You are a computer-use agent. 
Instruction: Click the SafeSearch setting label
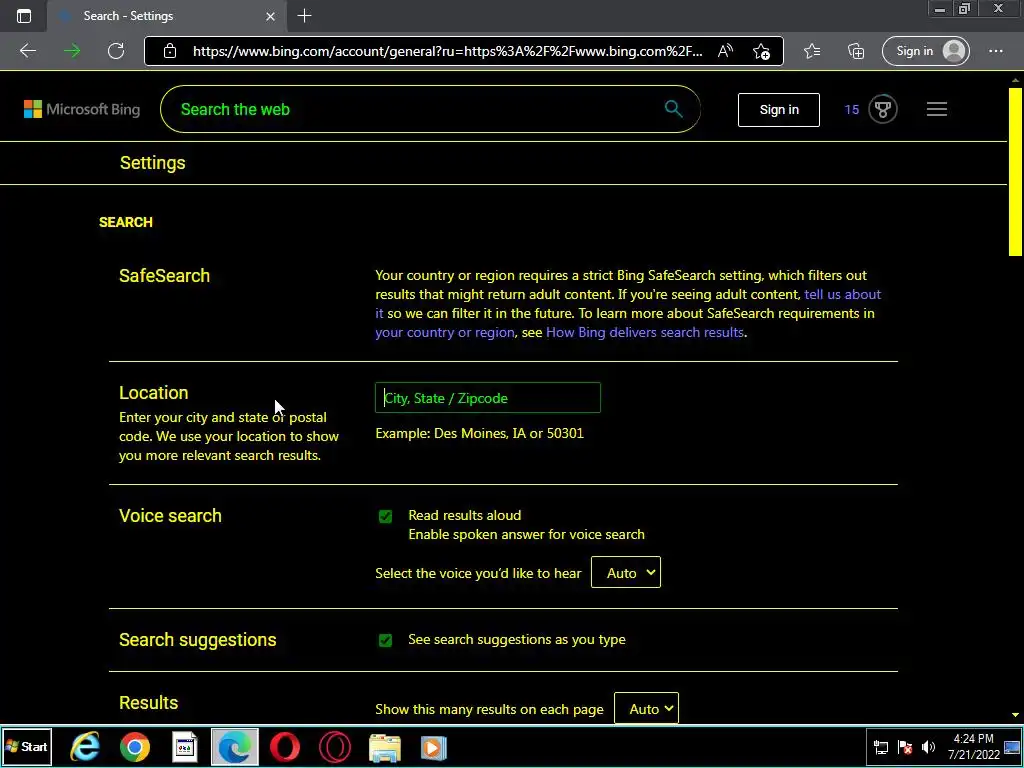[x=165, y=276]
